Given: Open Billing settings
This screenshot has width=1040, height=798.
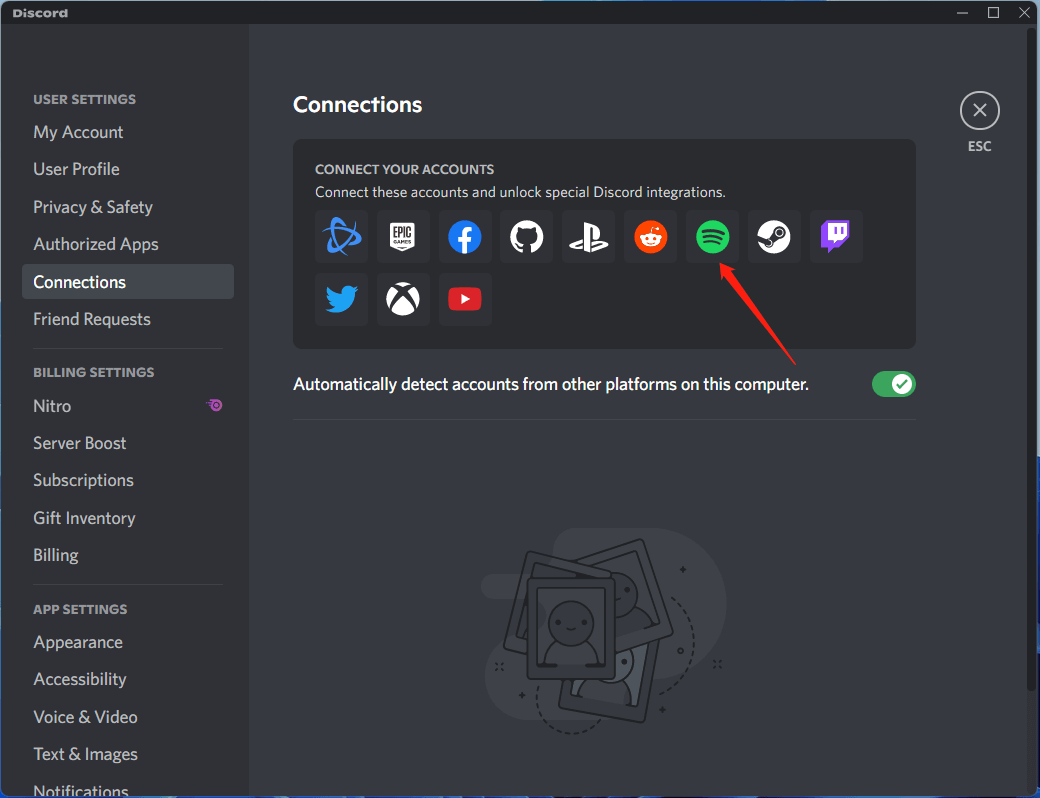Looking at the screenshot, I should pos(128,555).
